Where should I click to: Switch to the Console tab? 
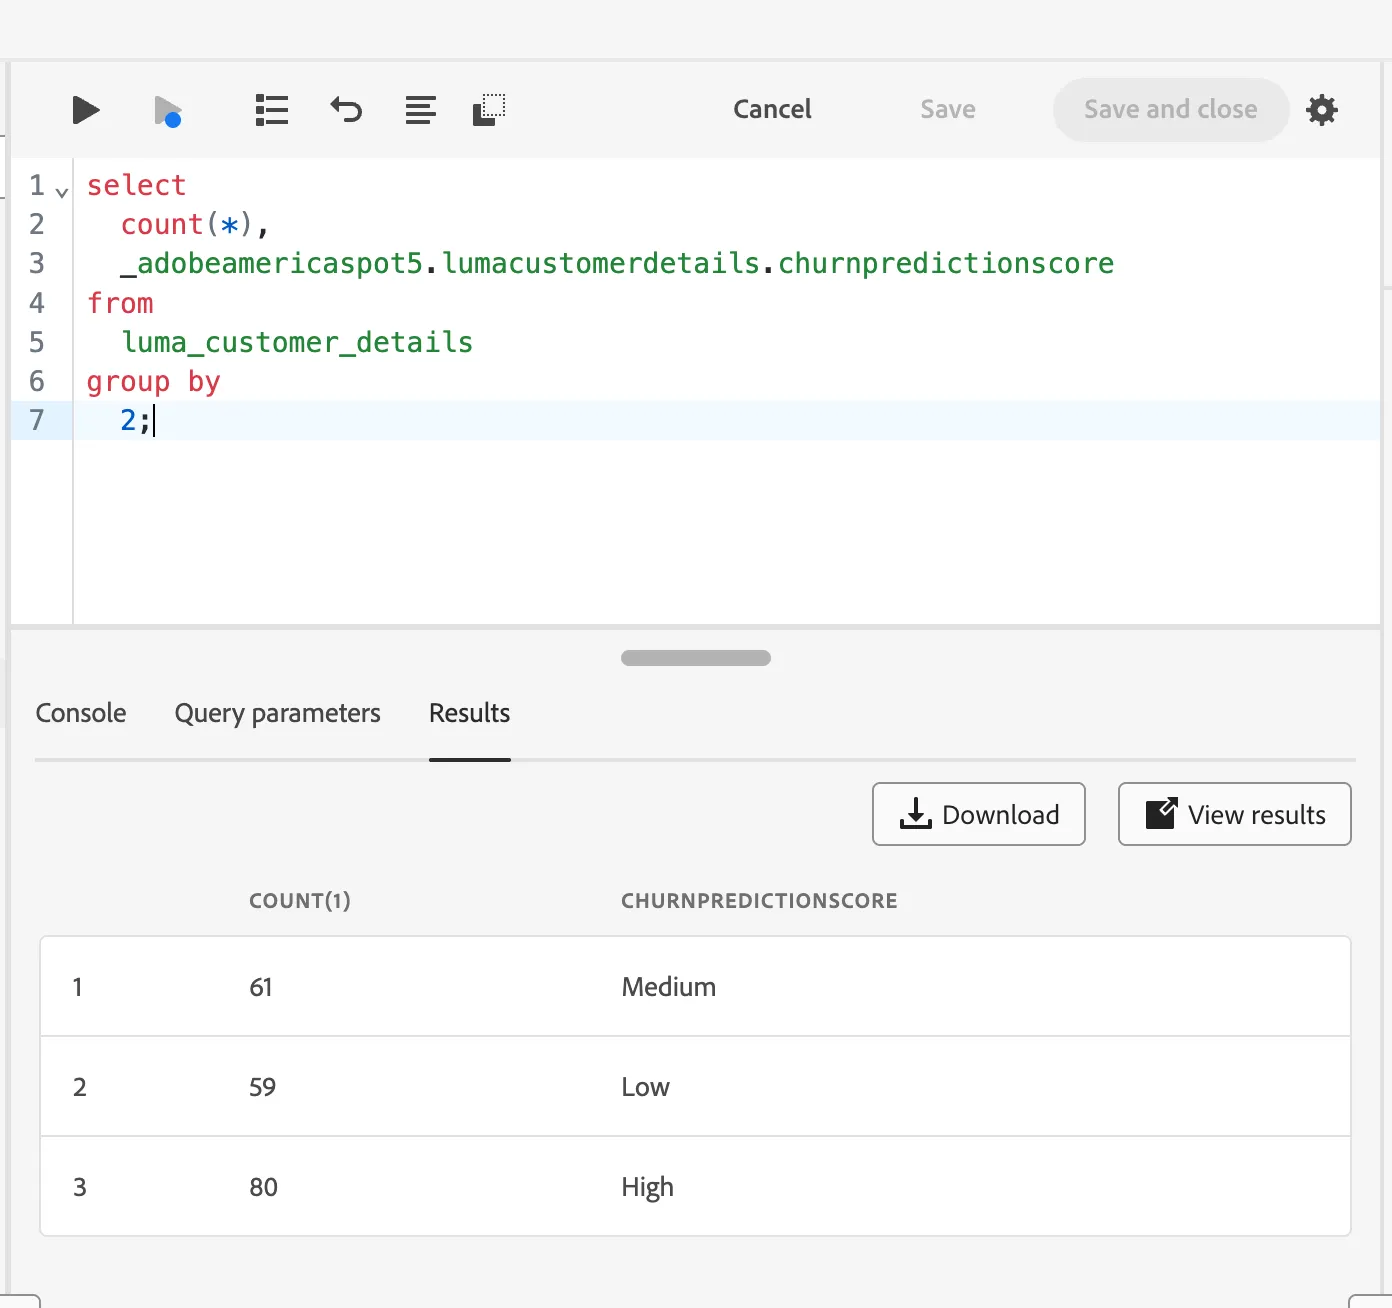(81, 713)
